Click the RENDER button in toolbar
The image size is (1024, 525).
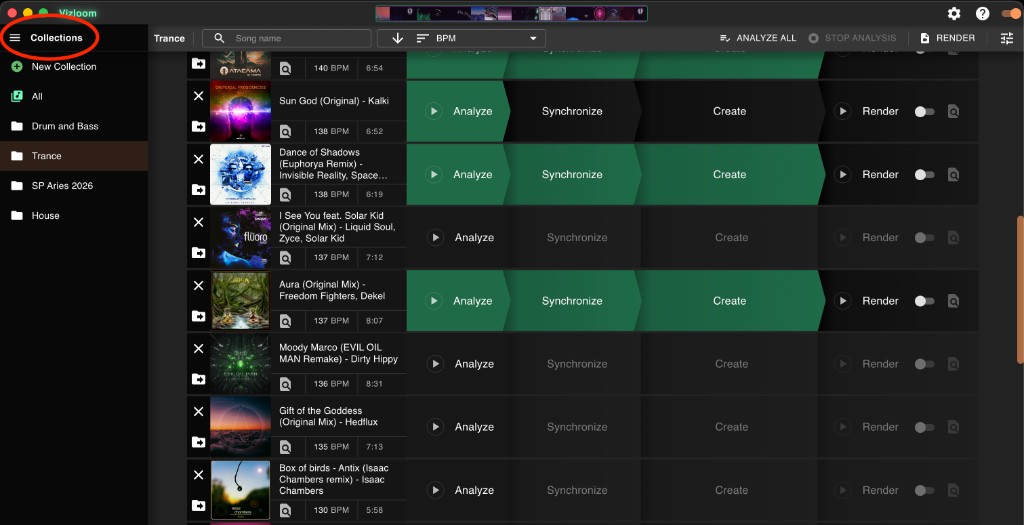(948, 38)
